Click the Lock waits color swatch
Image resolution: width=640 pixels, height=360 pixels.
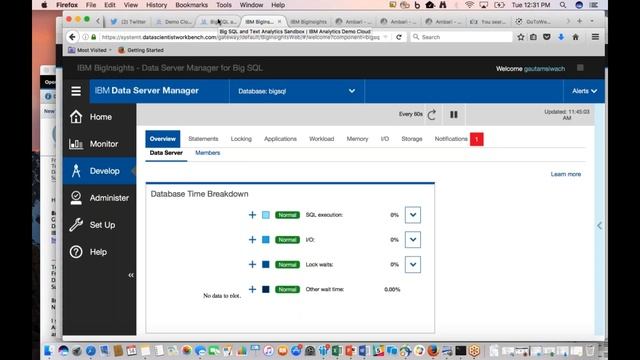266,264
